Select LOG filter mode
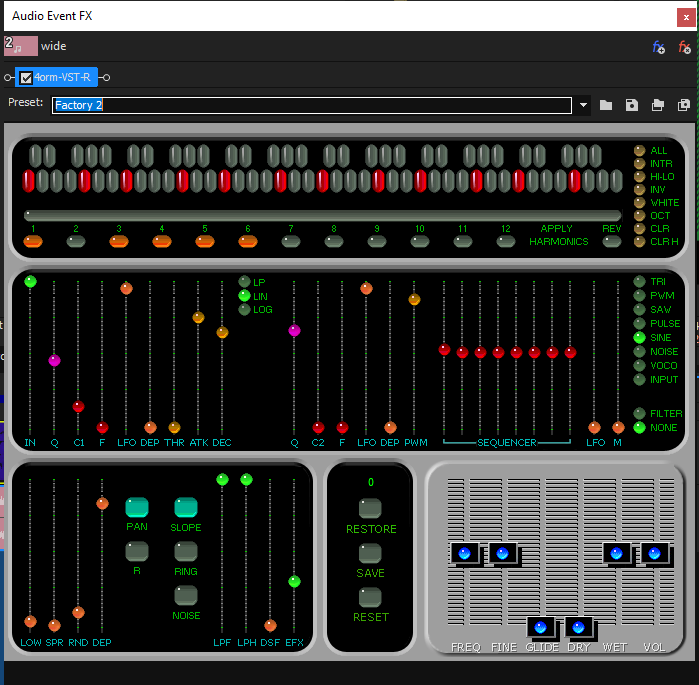 (244, 309)
